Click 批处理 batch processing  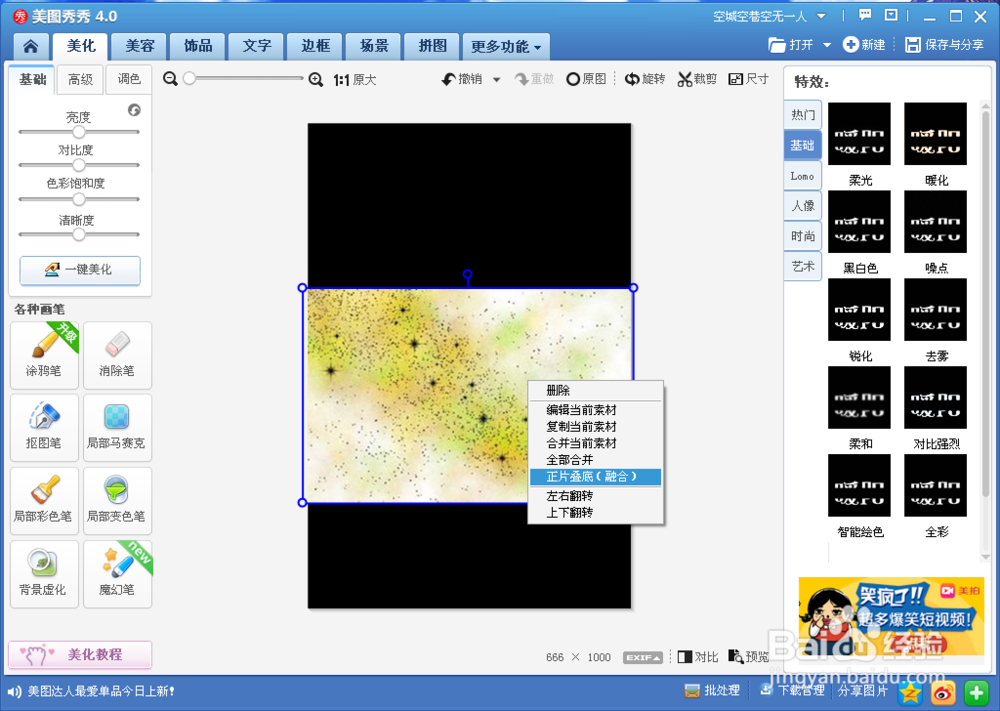pyautogui.click(x=712, y=691)
